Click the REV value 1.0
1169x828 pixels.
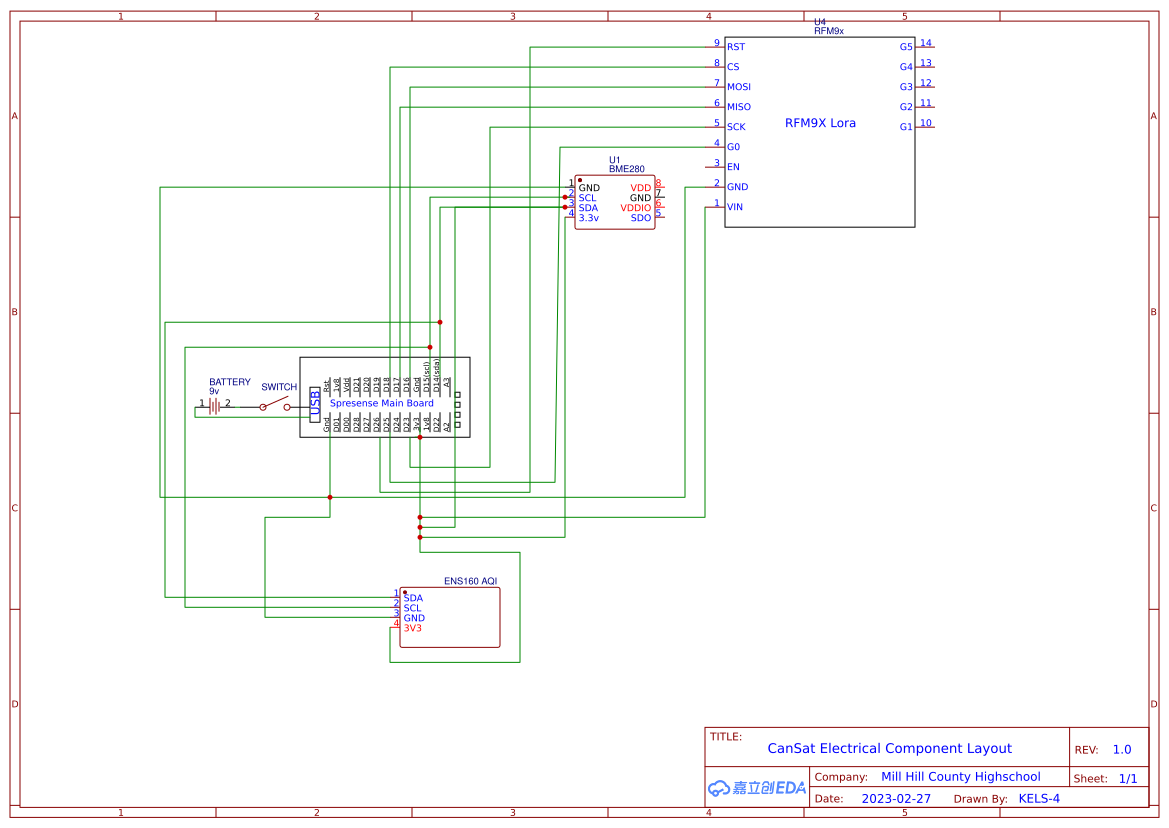coord(1121,749)
